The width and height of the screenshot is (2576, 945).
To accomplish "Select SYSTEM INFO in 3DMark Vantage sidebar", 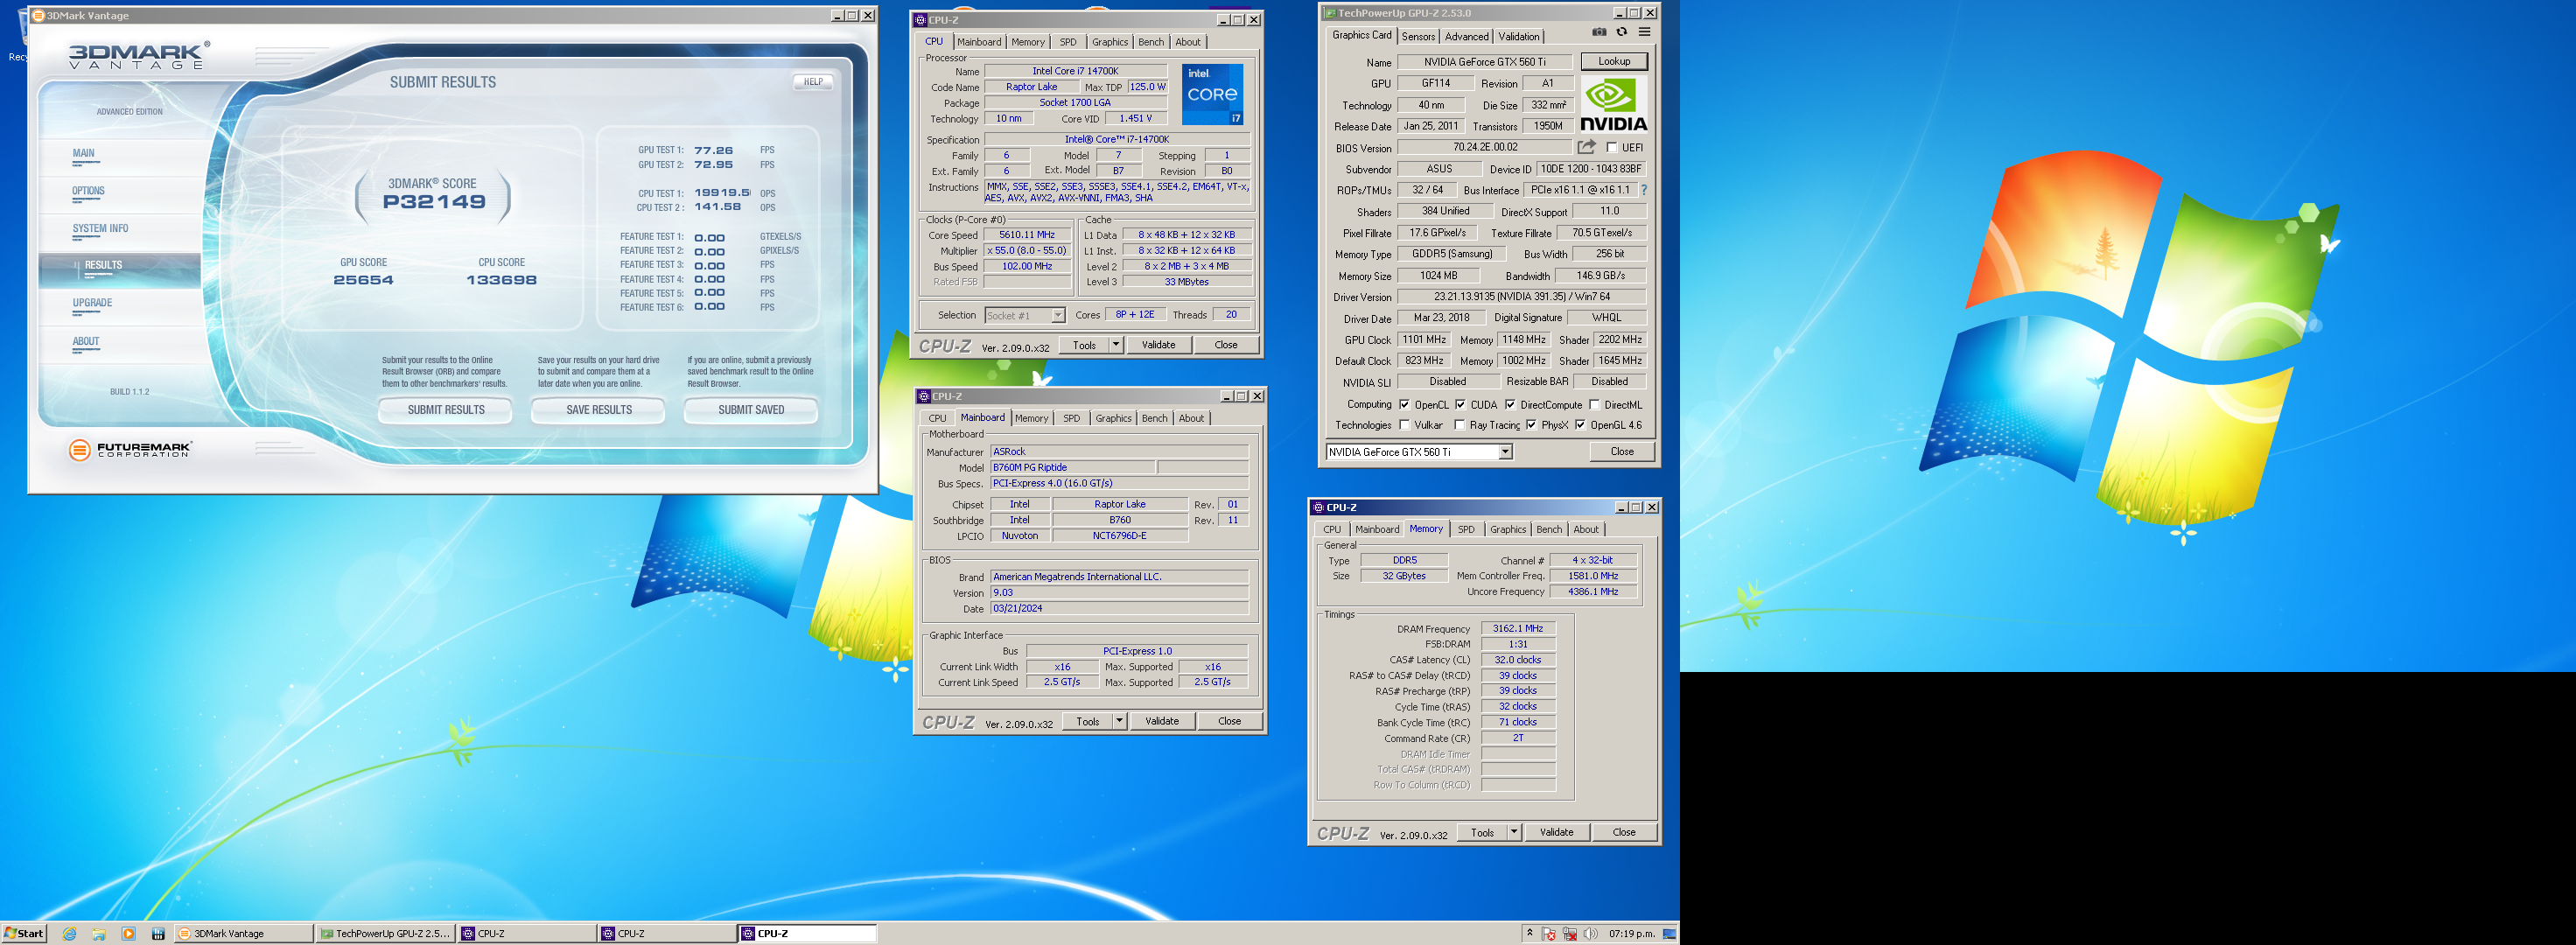I will [100, 228].
